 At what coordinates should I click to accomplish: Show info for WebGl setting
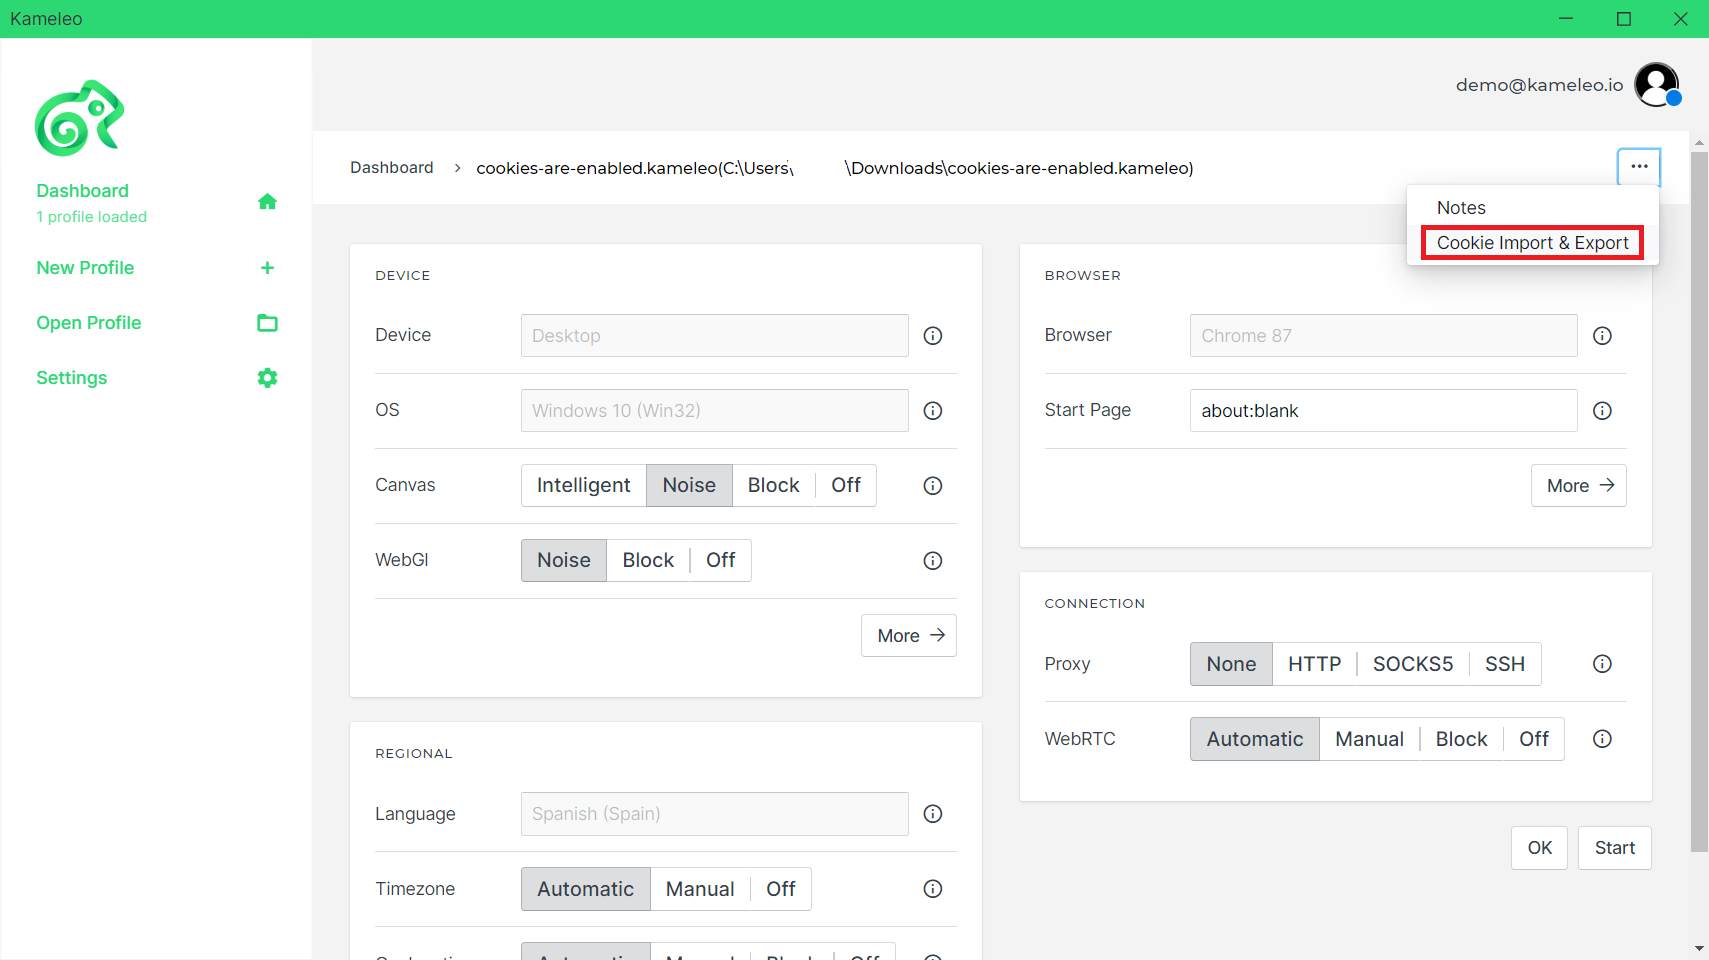[933, 561]
